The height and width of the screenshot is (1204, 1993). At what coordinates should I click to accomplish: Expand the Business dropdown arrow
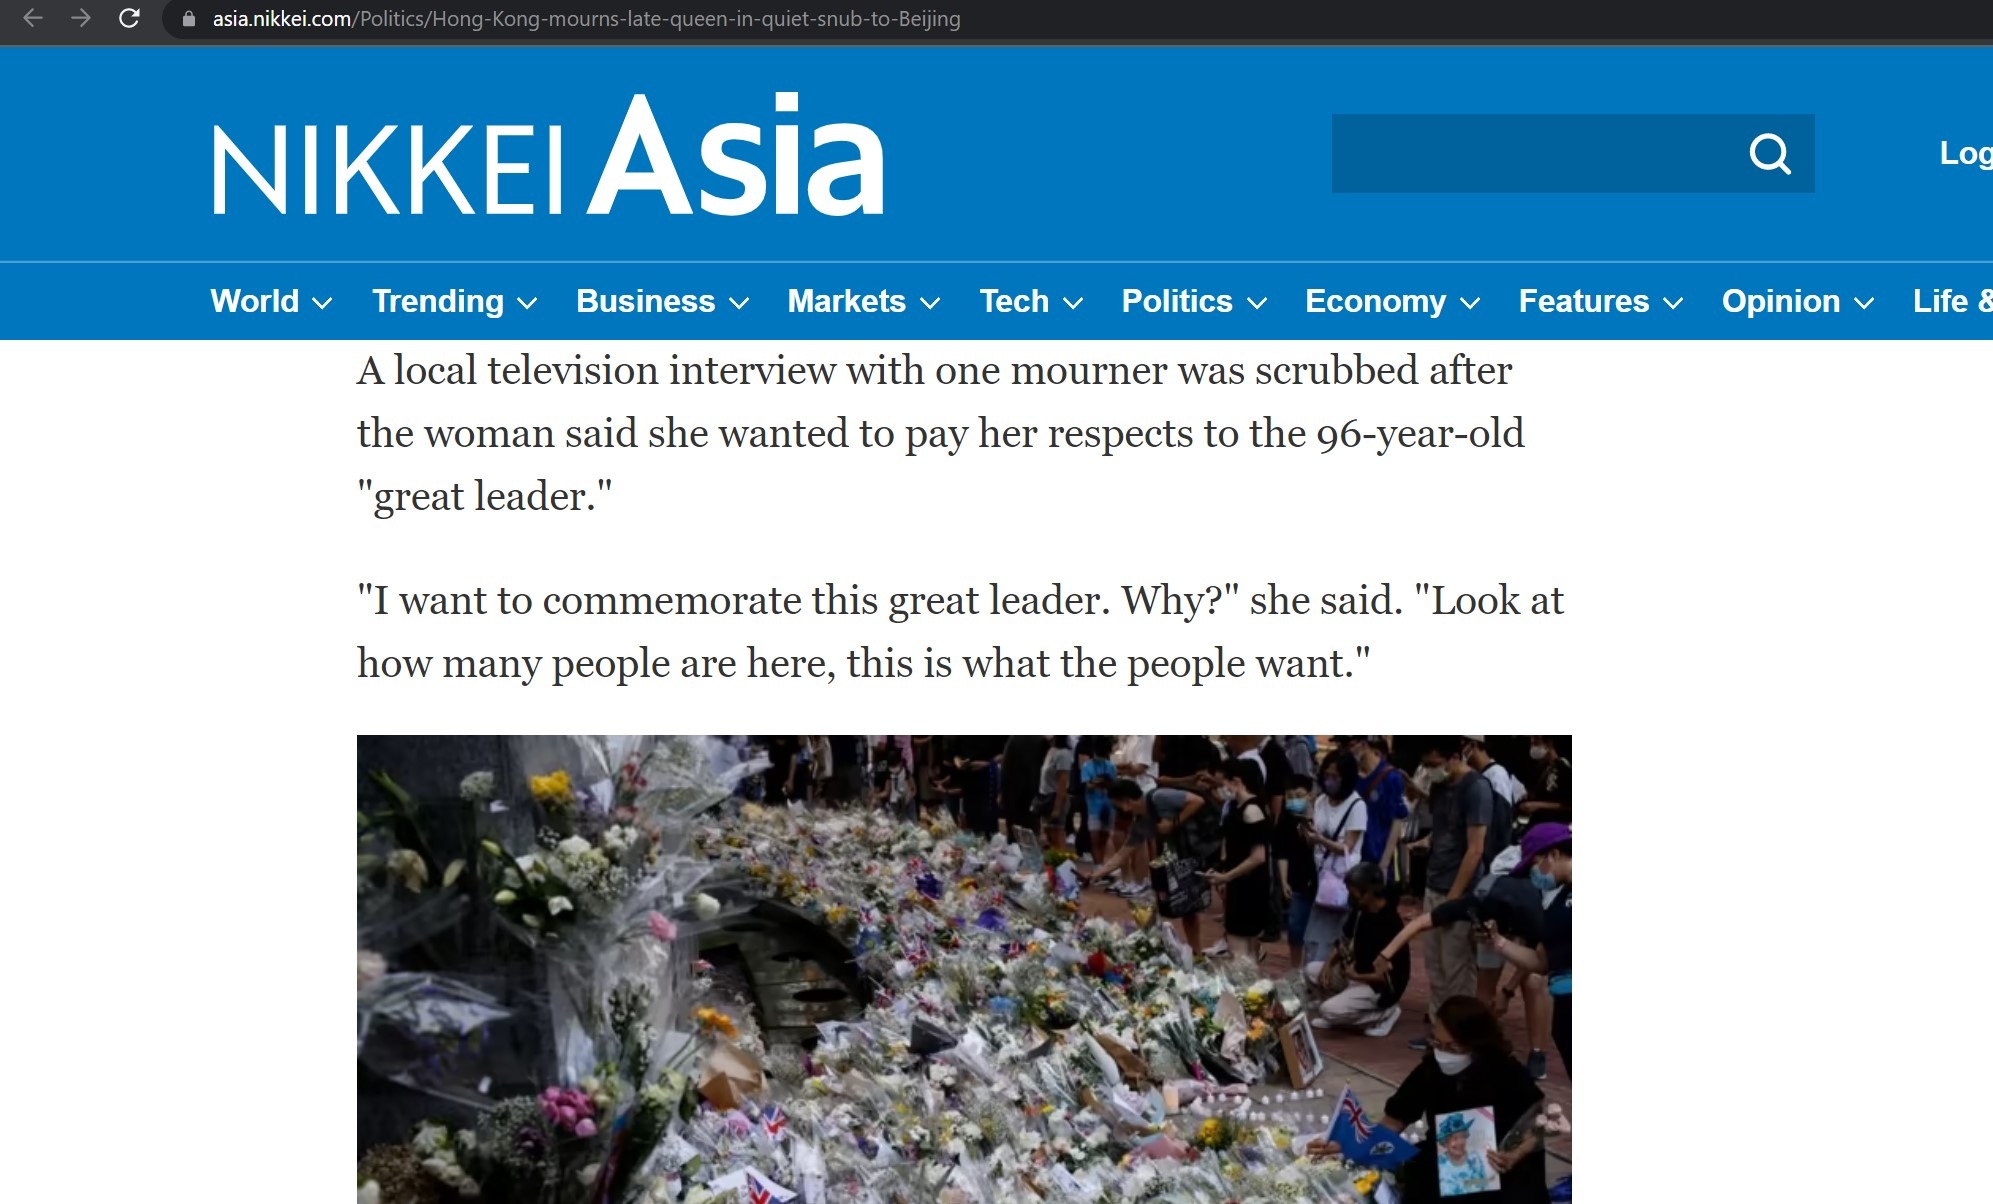point(739,303)
